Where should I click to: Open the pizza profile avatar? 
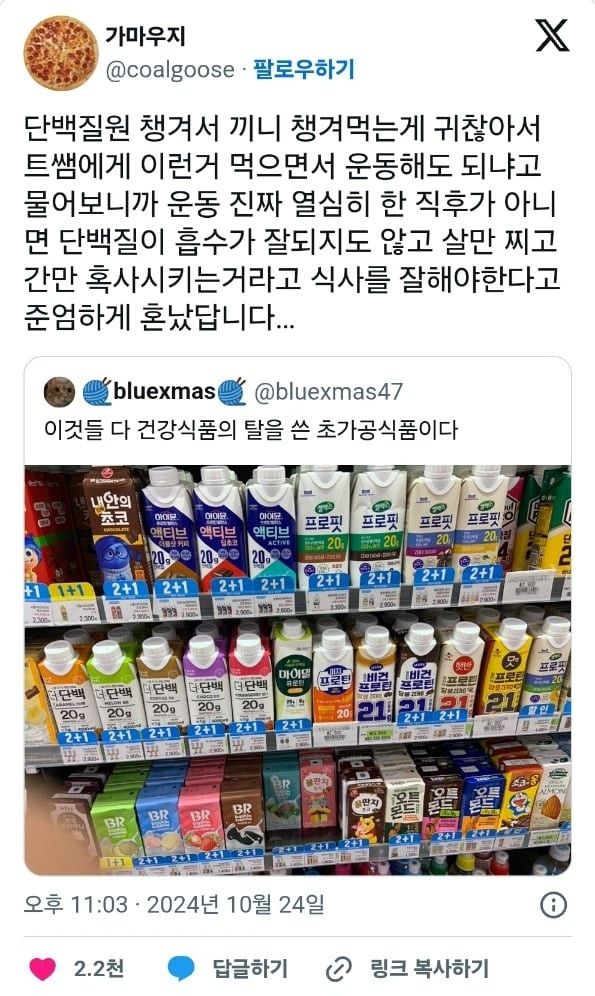[61, 53]
